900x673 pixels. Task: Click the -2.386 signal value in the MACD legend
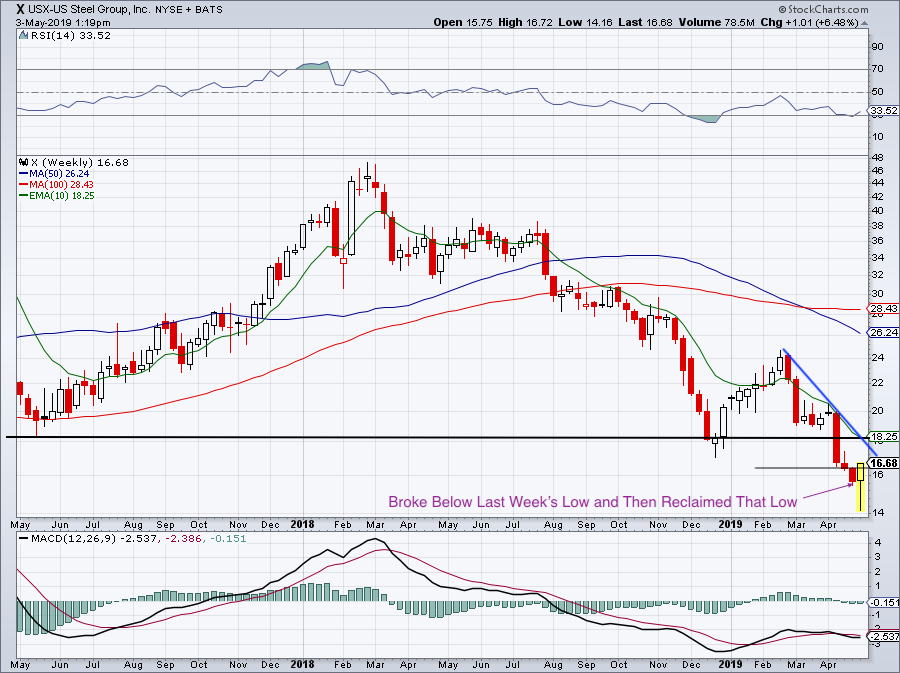point(183,539)
